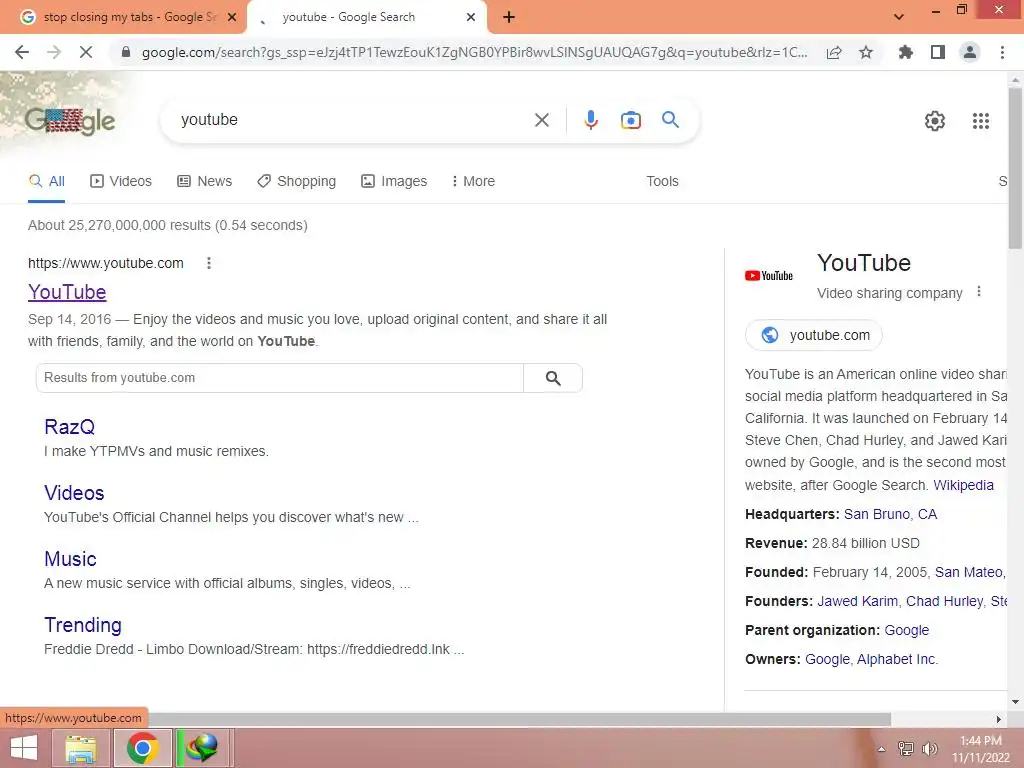The image size is (1024, 768).
Task: Open more options in YouTube knowledge panel
Action: [978, 292]
